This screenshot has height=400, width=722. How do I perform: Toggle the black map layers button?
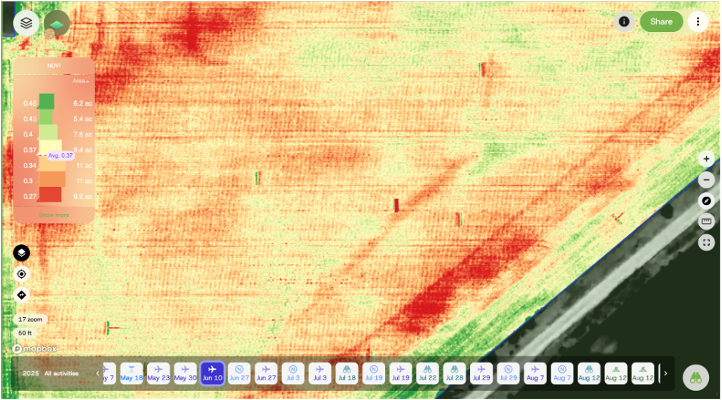coord(21,253)
